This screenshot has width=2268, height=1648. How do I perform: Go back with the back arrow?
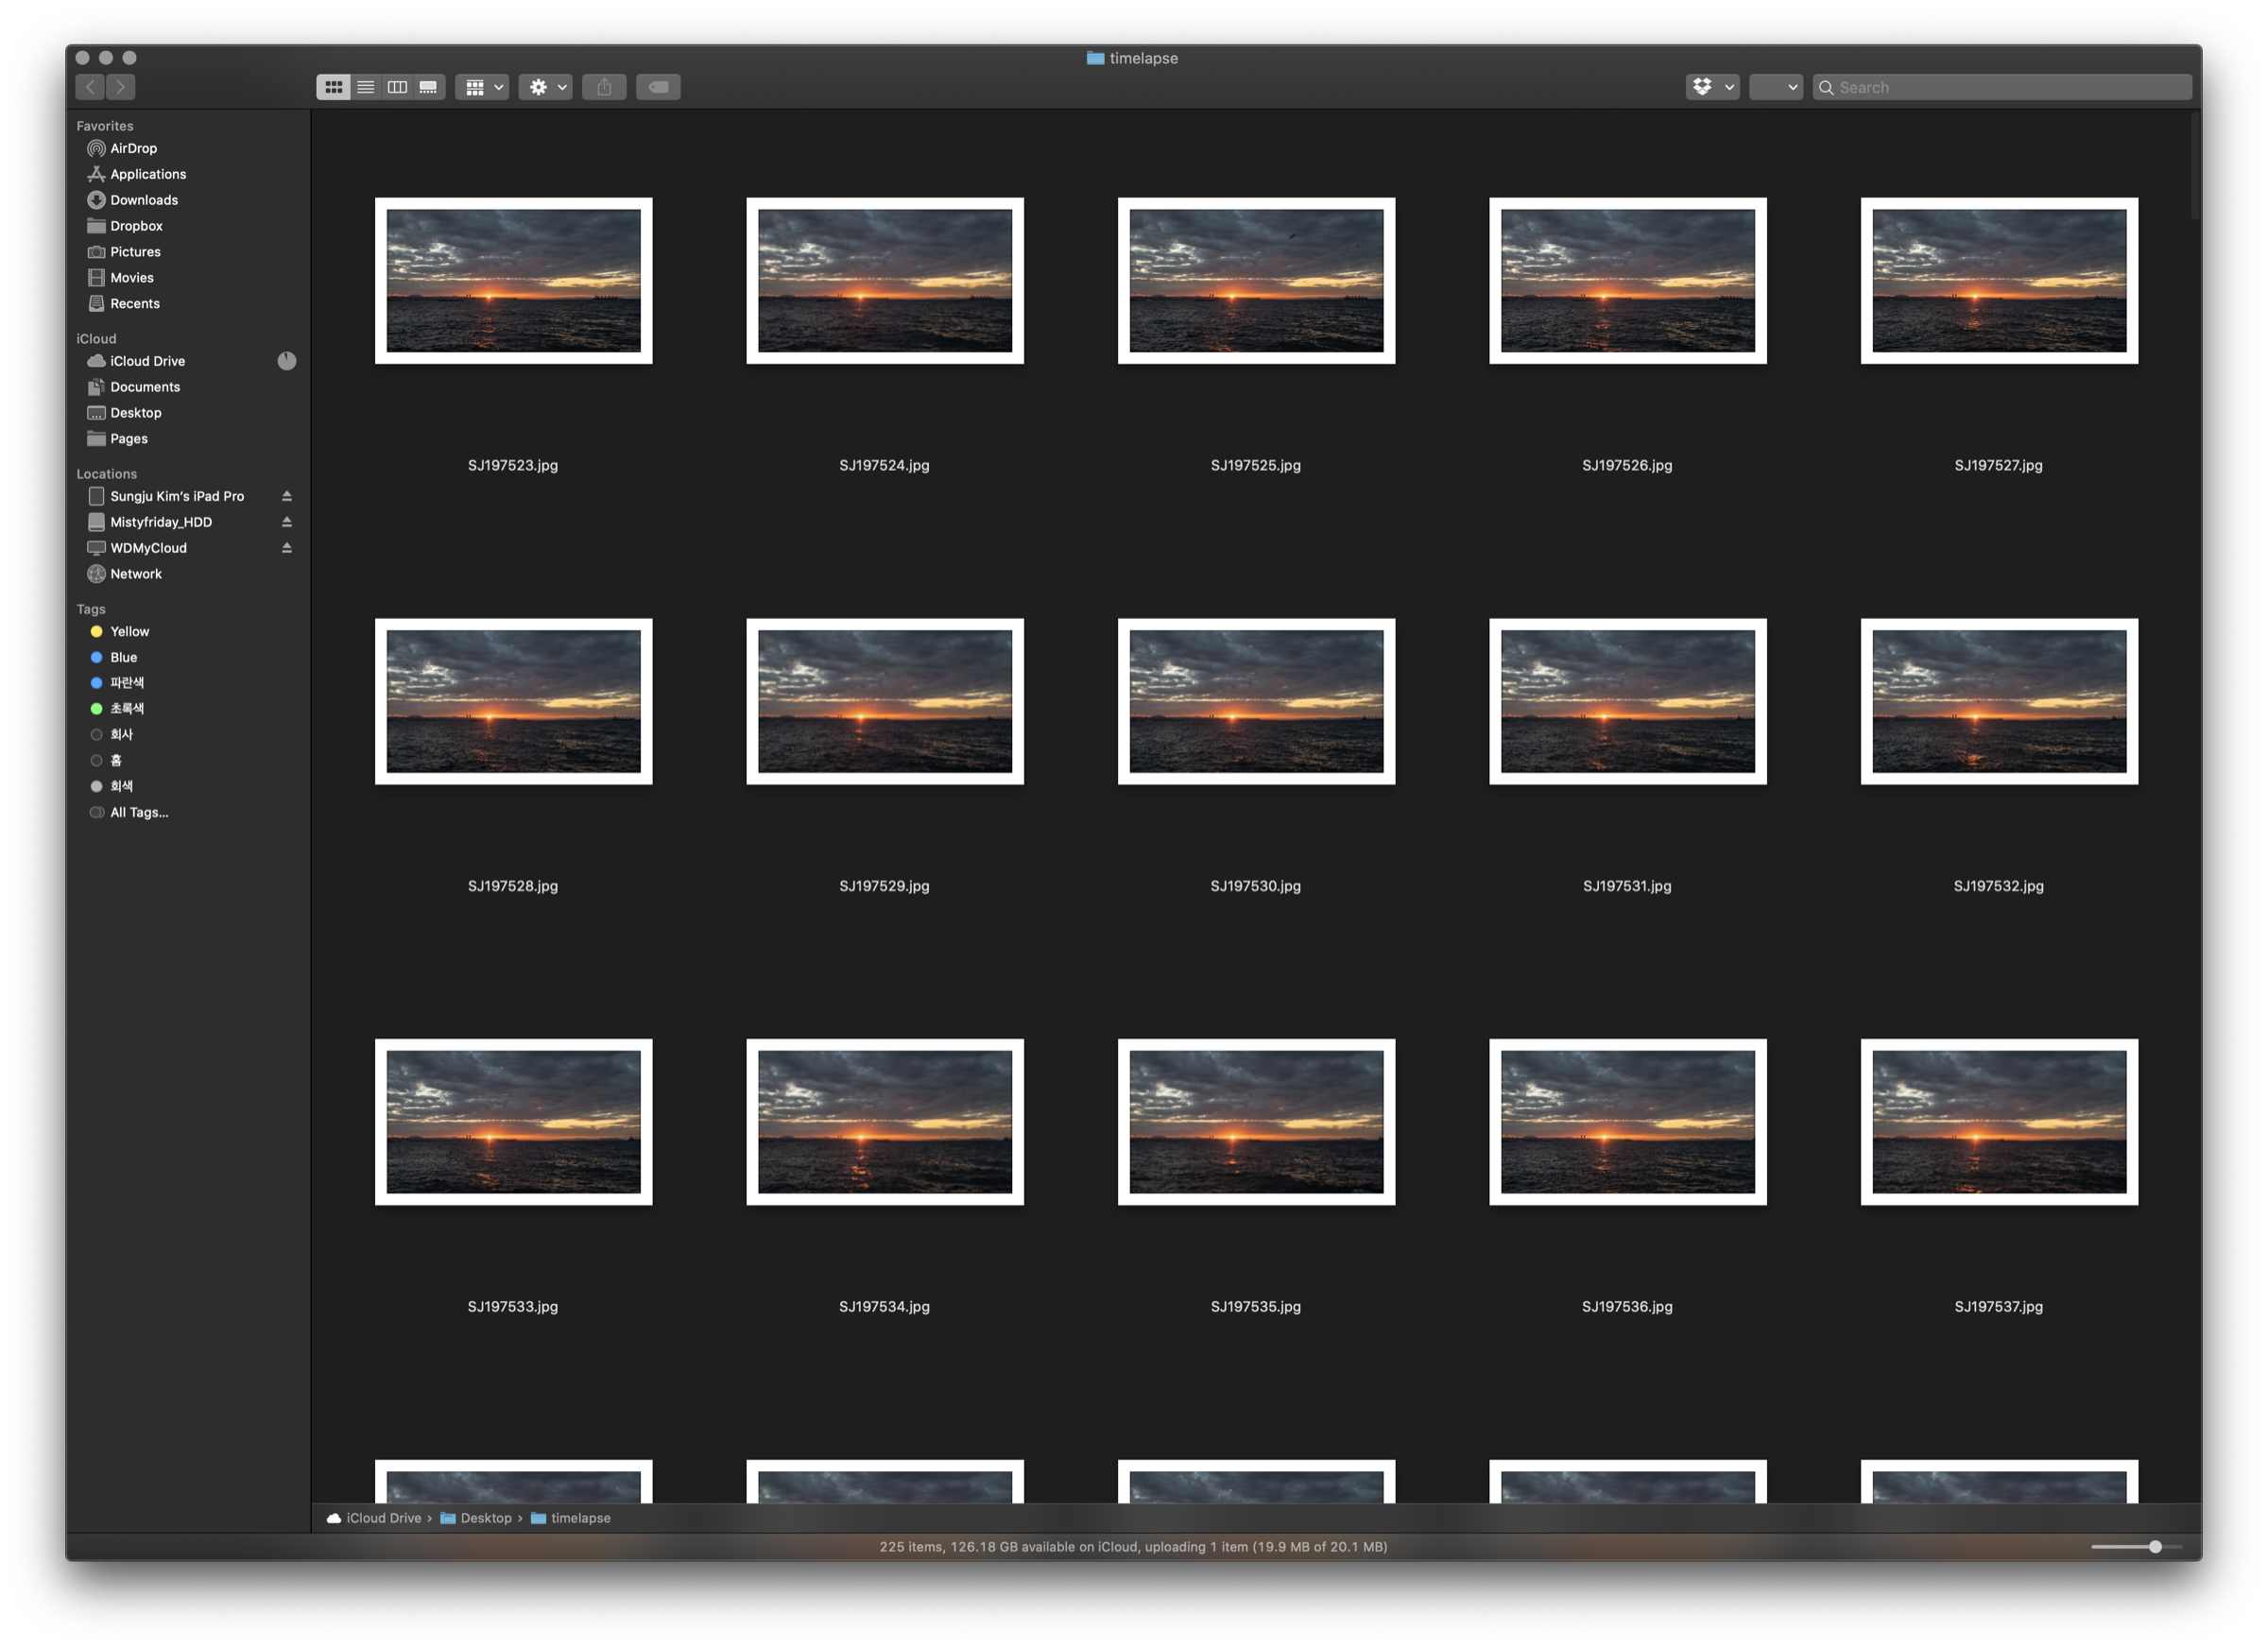click(90, 87)
